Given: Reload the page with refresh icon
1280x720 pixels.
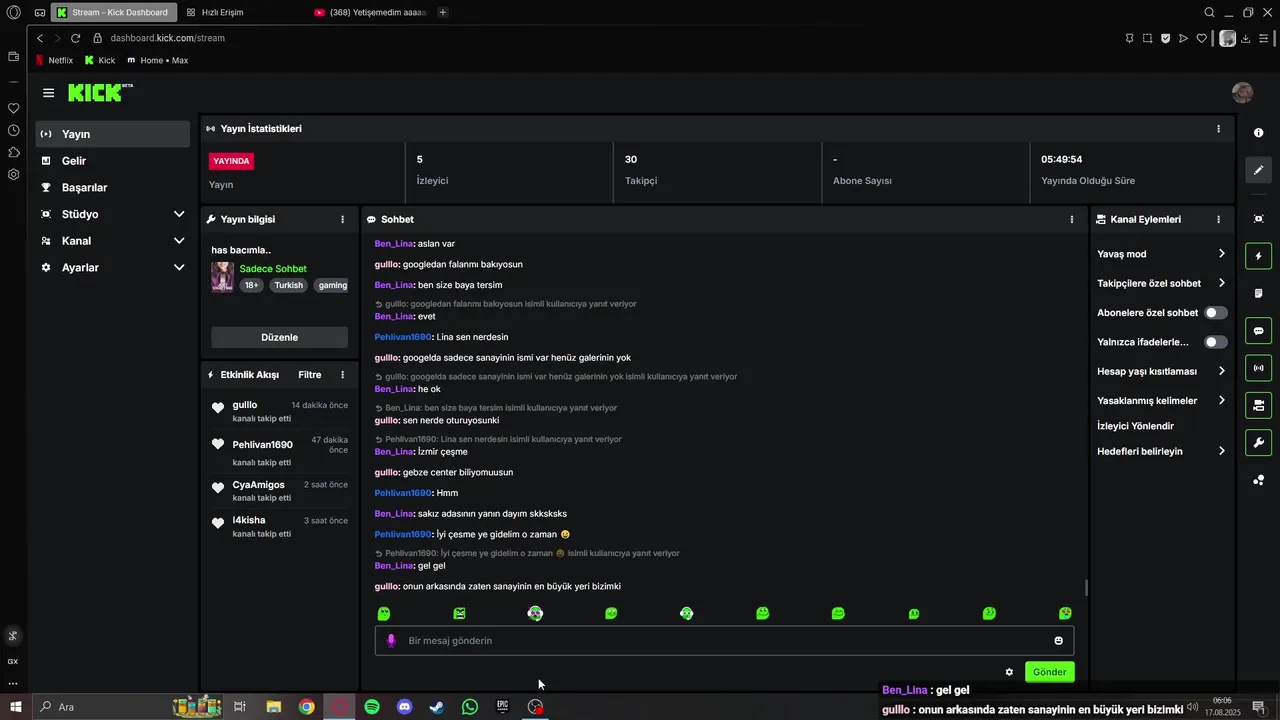Looking at the screenshot, I should (x=75, y=38).
